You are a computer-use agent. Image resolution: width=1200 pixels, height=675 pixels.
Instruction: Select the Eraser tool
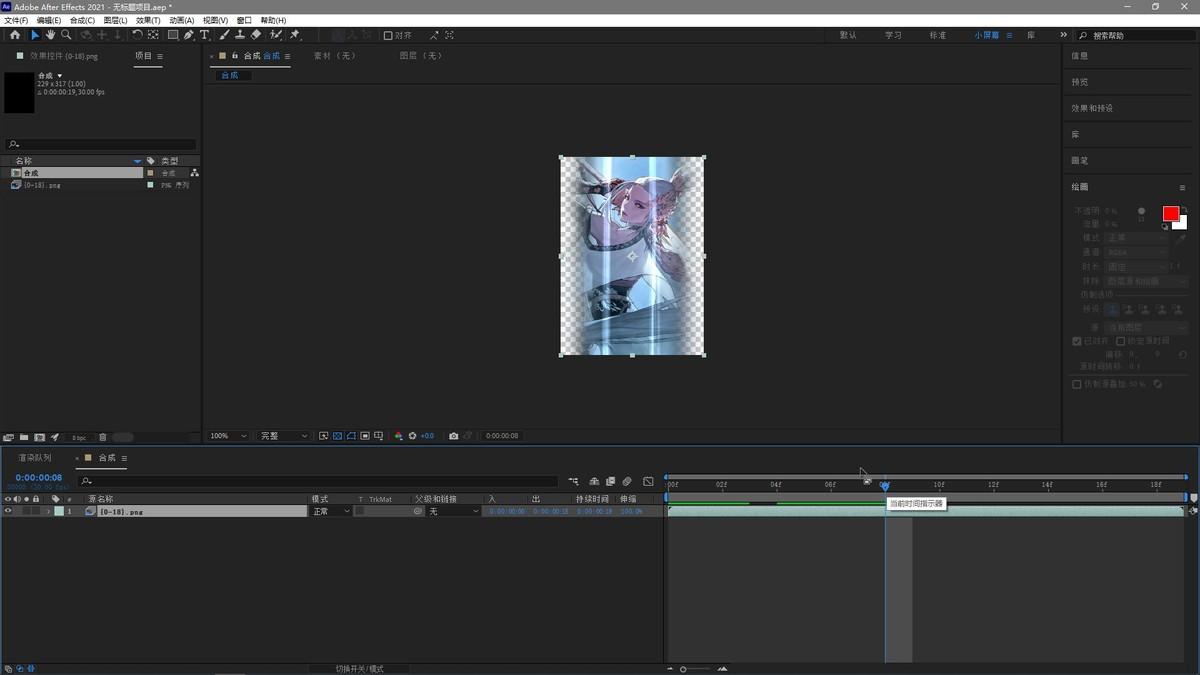pos(256,35)
